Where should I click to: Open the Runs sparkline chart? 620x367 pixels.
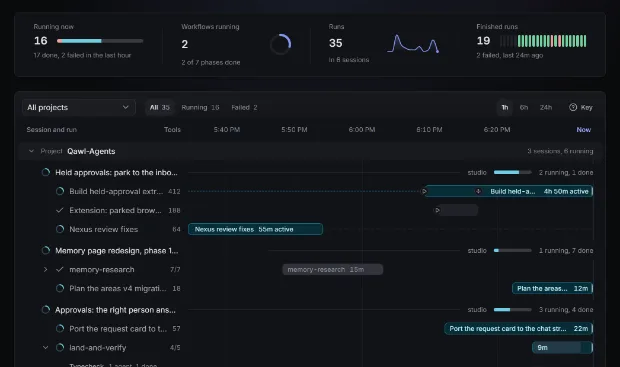click(413, 44)
